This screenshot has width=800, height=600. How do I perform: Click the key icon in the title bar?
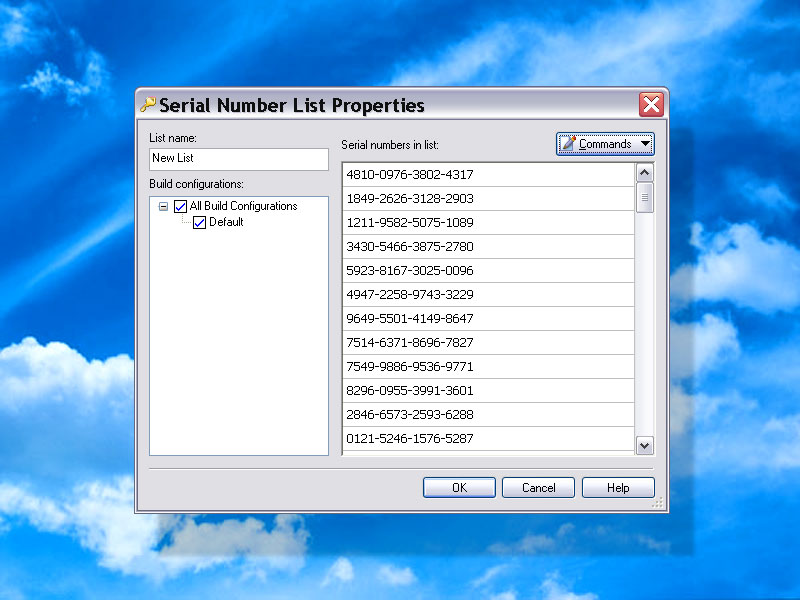(x=148, y=105)
